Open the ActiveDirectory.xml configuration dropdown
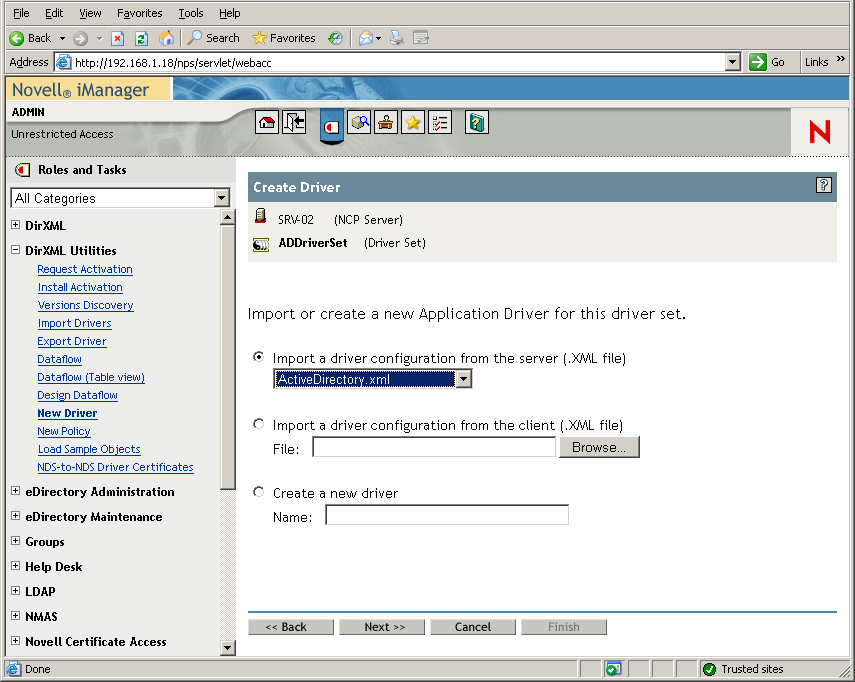Screen dimensions: 855x682 [462, 378]
